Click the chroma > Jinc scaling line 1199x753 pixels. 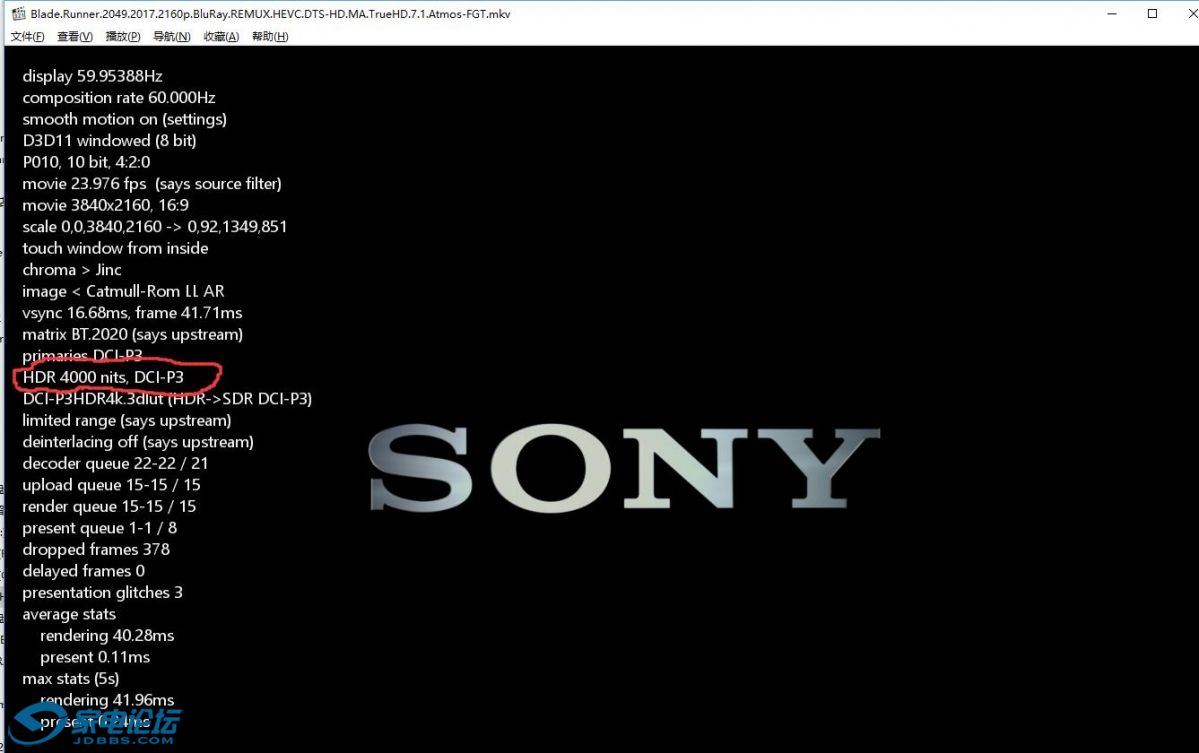coord(72,270)
